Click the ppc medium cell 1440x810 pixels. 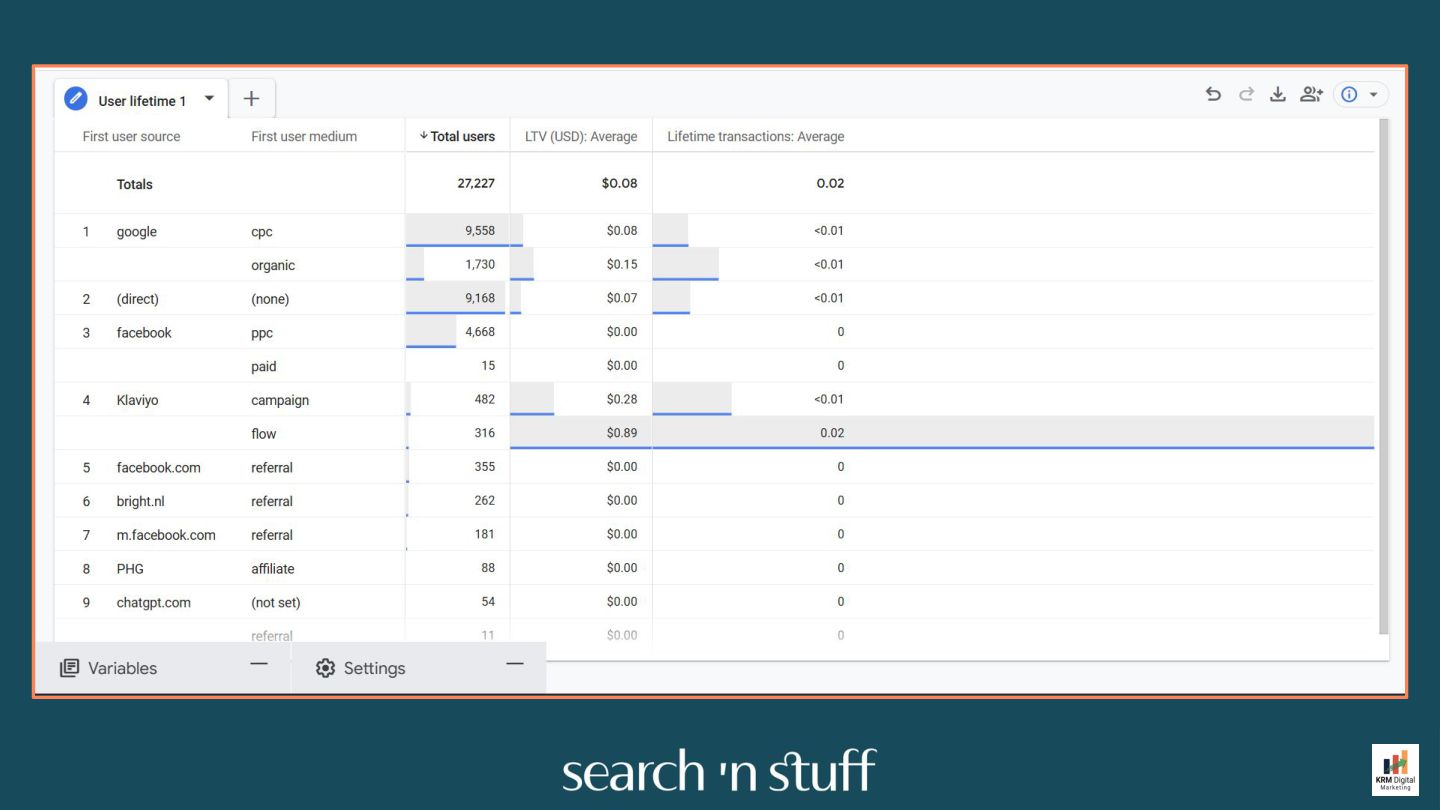coord(262,333)
